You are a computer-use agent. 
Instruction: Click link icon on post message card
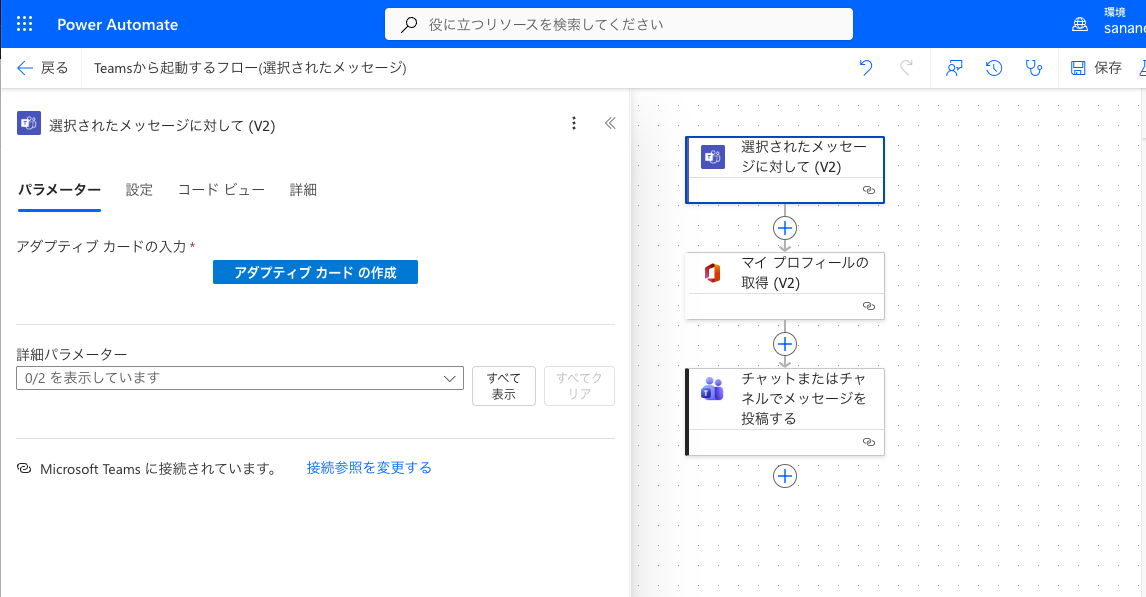(869, 442)
